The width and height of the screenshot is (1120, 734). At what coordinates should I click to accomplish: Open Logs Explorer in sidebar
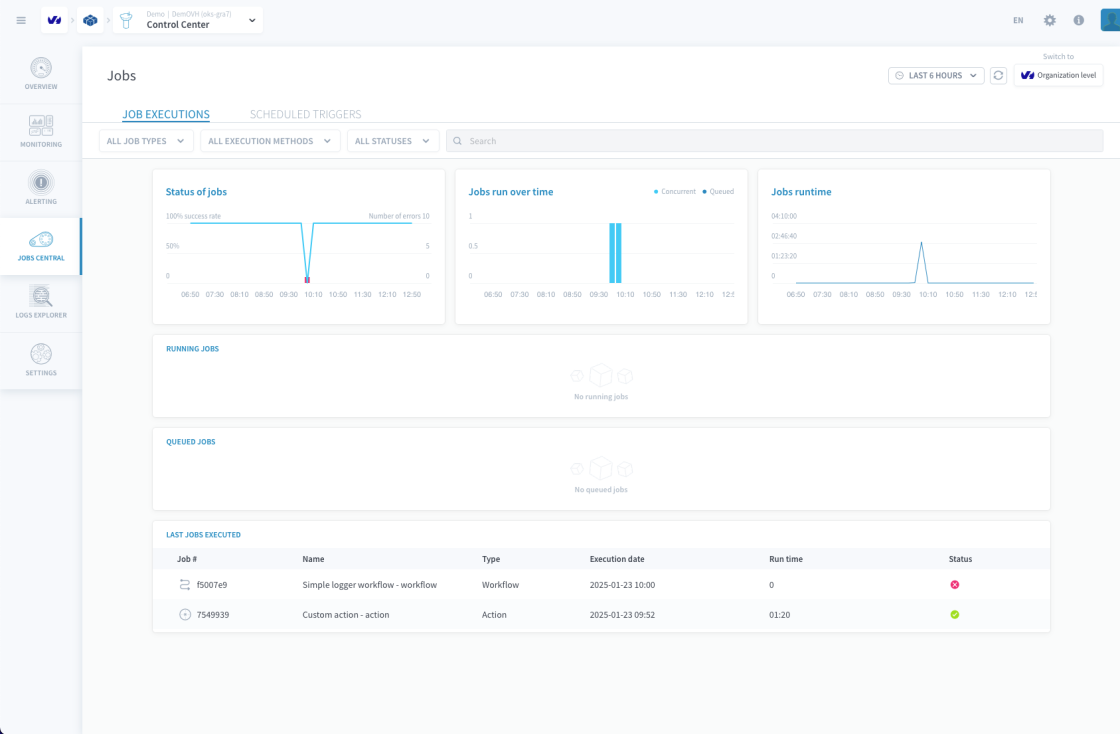(41, 303)
